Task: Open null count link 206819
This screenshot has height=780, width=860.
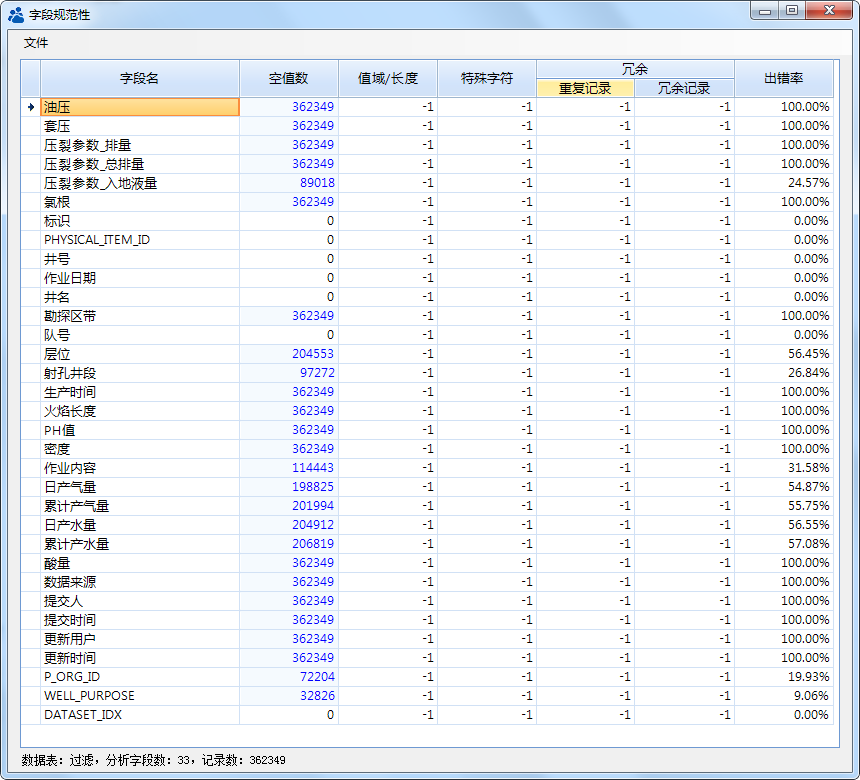Action: pos(313,544)
